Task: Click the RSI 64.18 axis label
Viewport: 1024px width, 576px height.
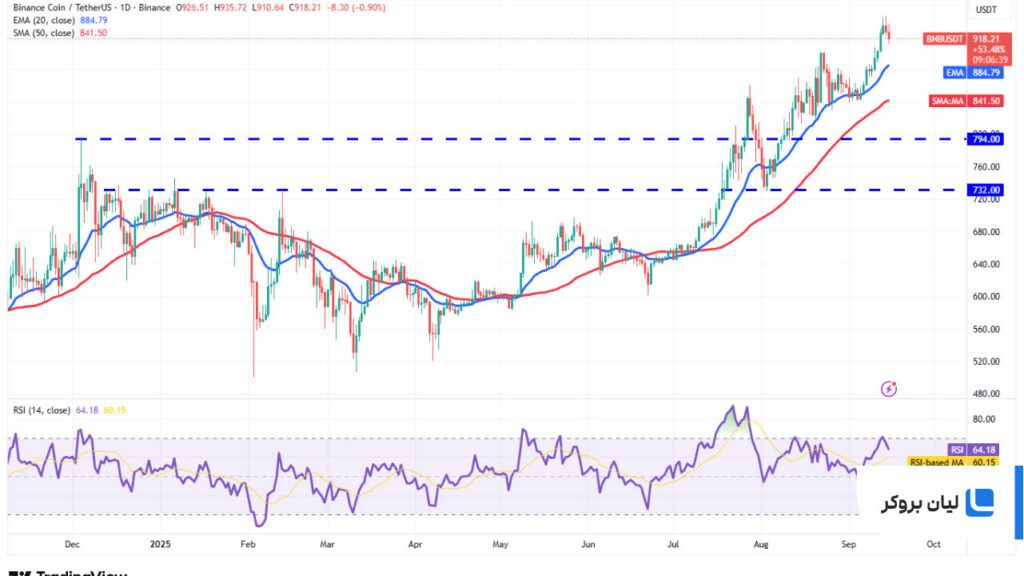Action: (973, 450)
